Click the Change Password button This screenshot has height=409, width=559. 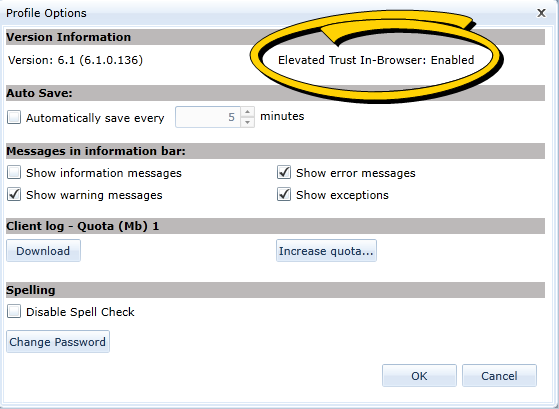pos(58,342)
